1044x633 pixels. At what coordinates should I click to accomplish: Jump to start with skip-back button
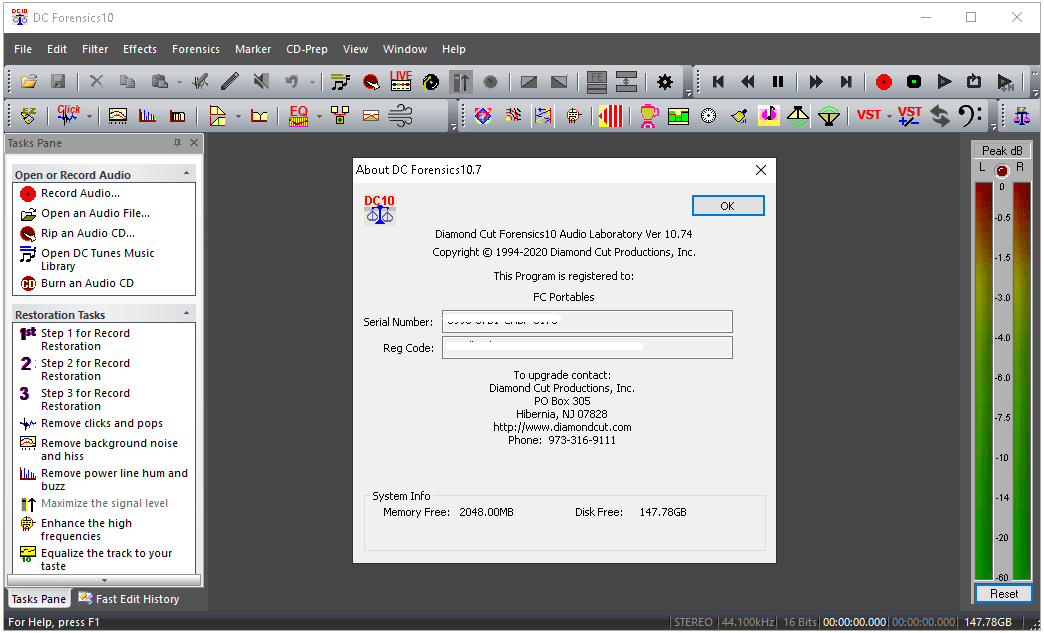coord(718,82)
